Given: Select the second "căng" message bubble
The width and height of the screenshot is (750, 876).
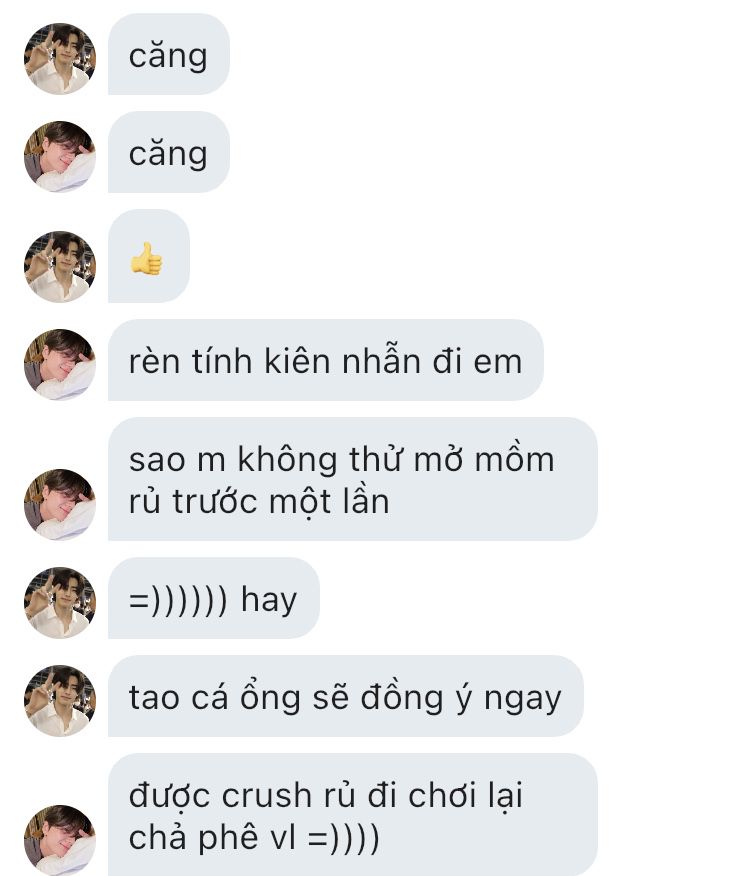Looking at the screenshot, I should (169, 152).
